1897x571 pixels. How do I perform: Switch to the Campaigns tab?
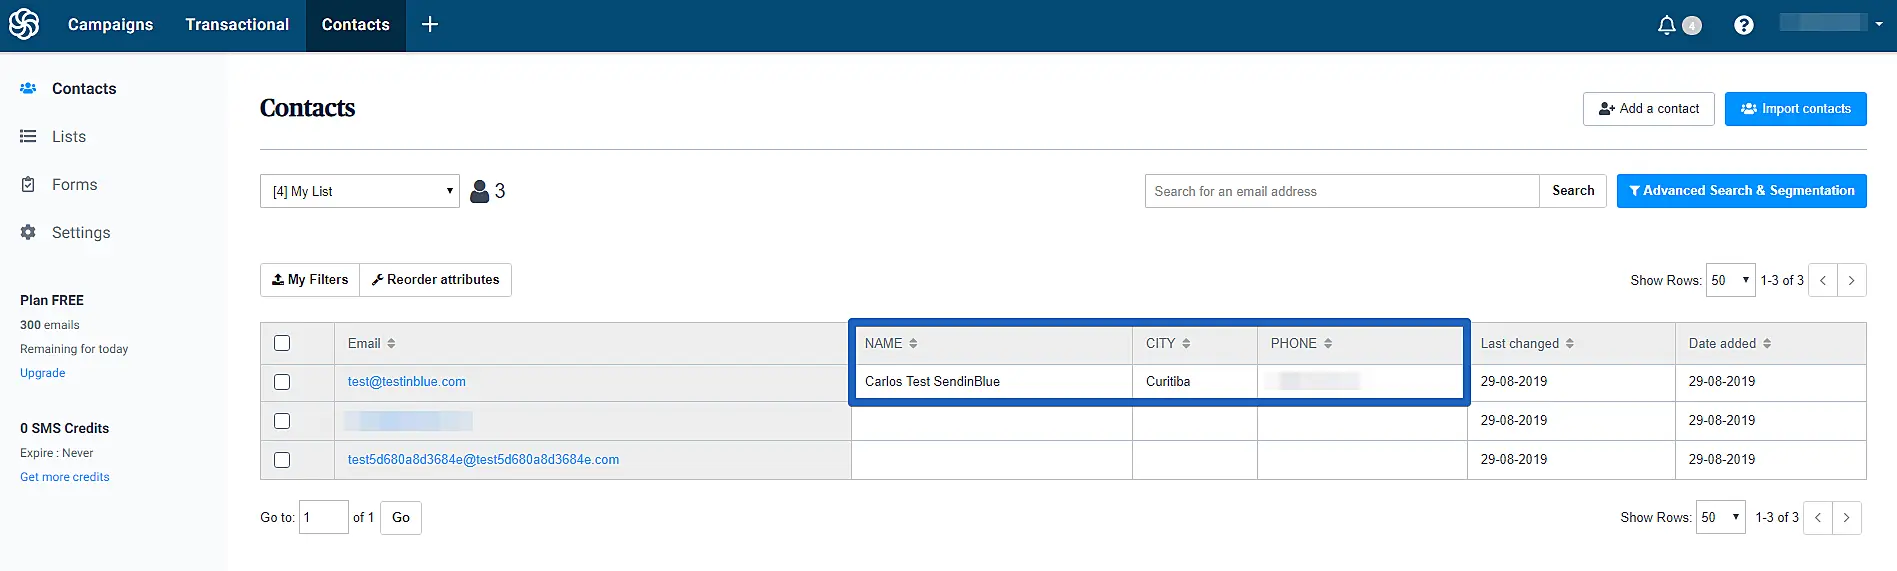110,25
